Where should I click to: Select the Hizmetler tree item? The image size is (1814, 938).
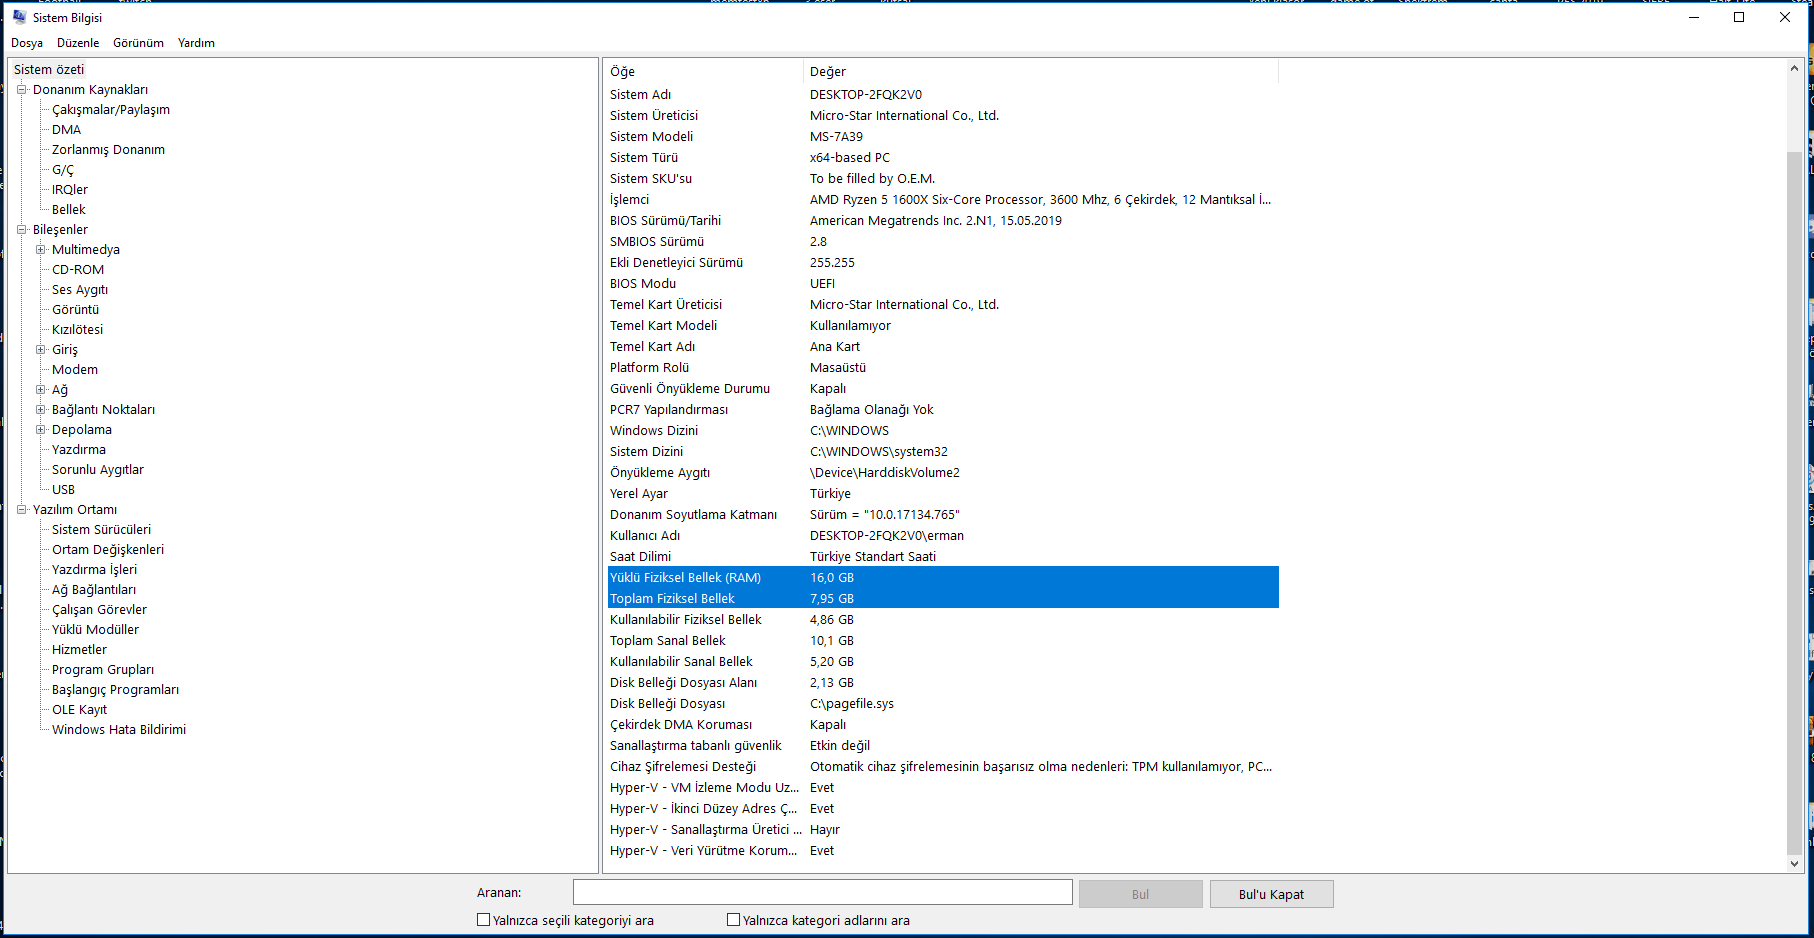80,650
